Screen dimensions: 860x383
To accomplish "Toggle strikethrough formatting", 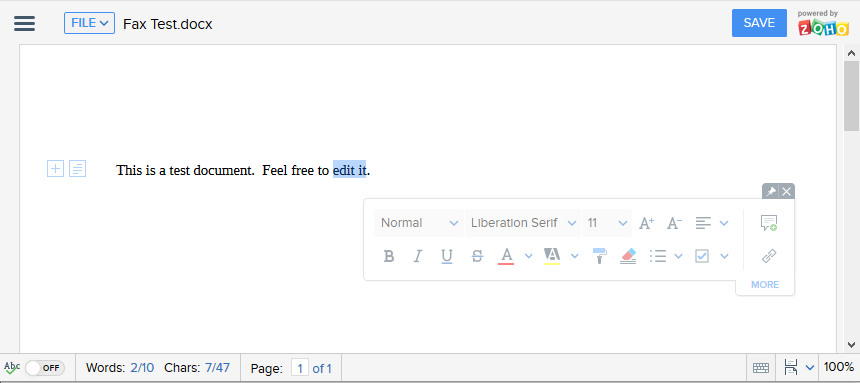I will point(477,256).
